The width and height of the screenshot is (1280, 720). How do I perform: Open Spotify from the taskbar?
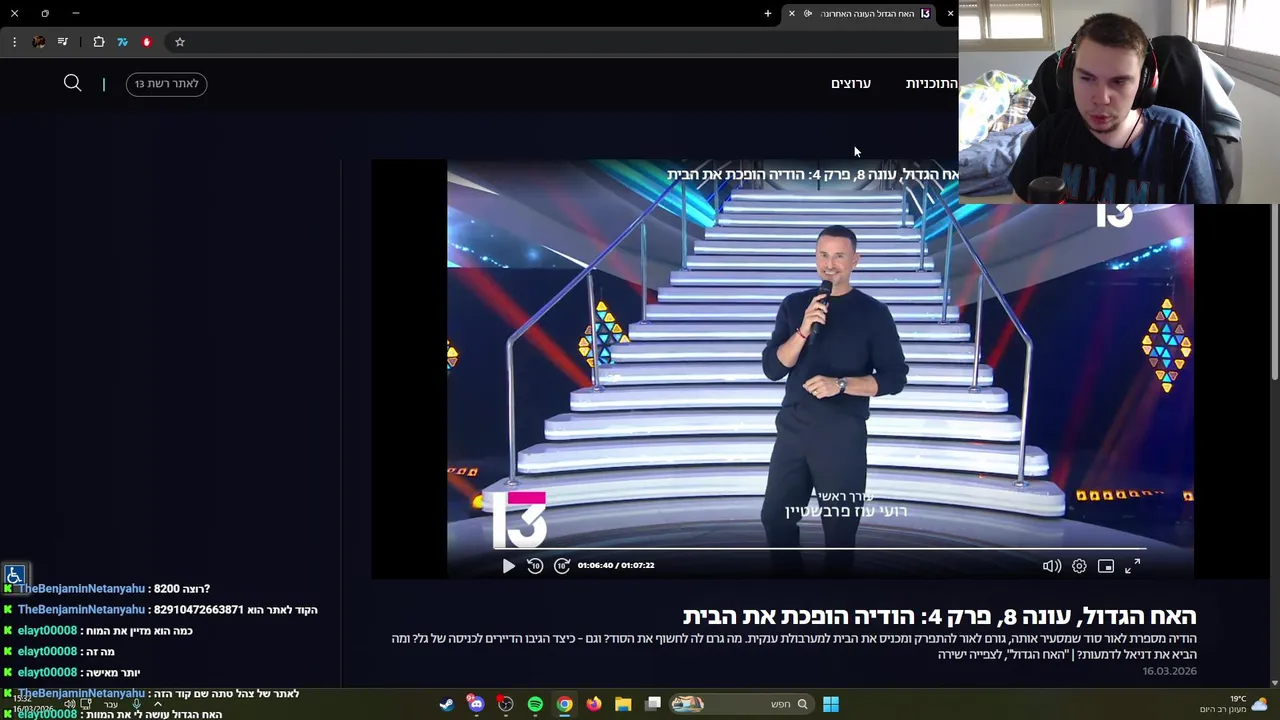pyautogui.click(x=535, y=704)
